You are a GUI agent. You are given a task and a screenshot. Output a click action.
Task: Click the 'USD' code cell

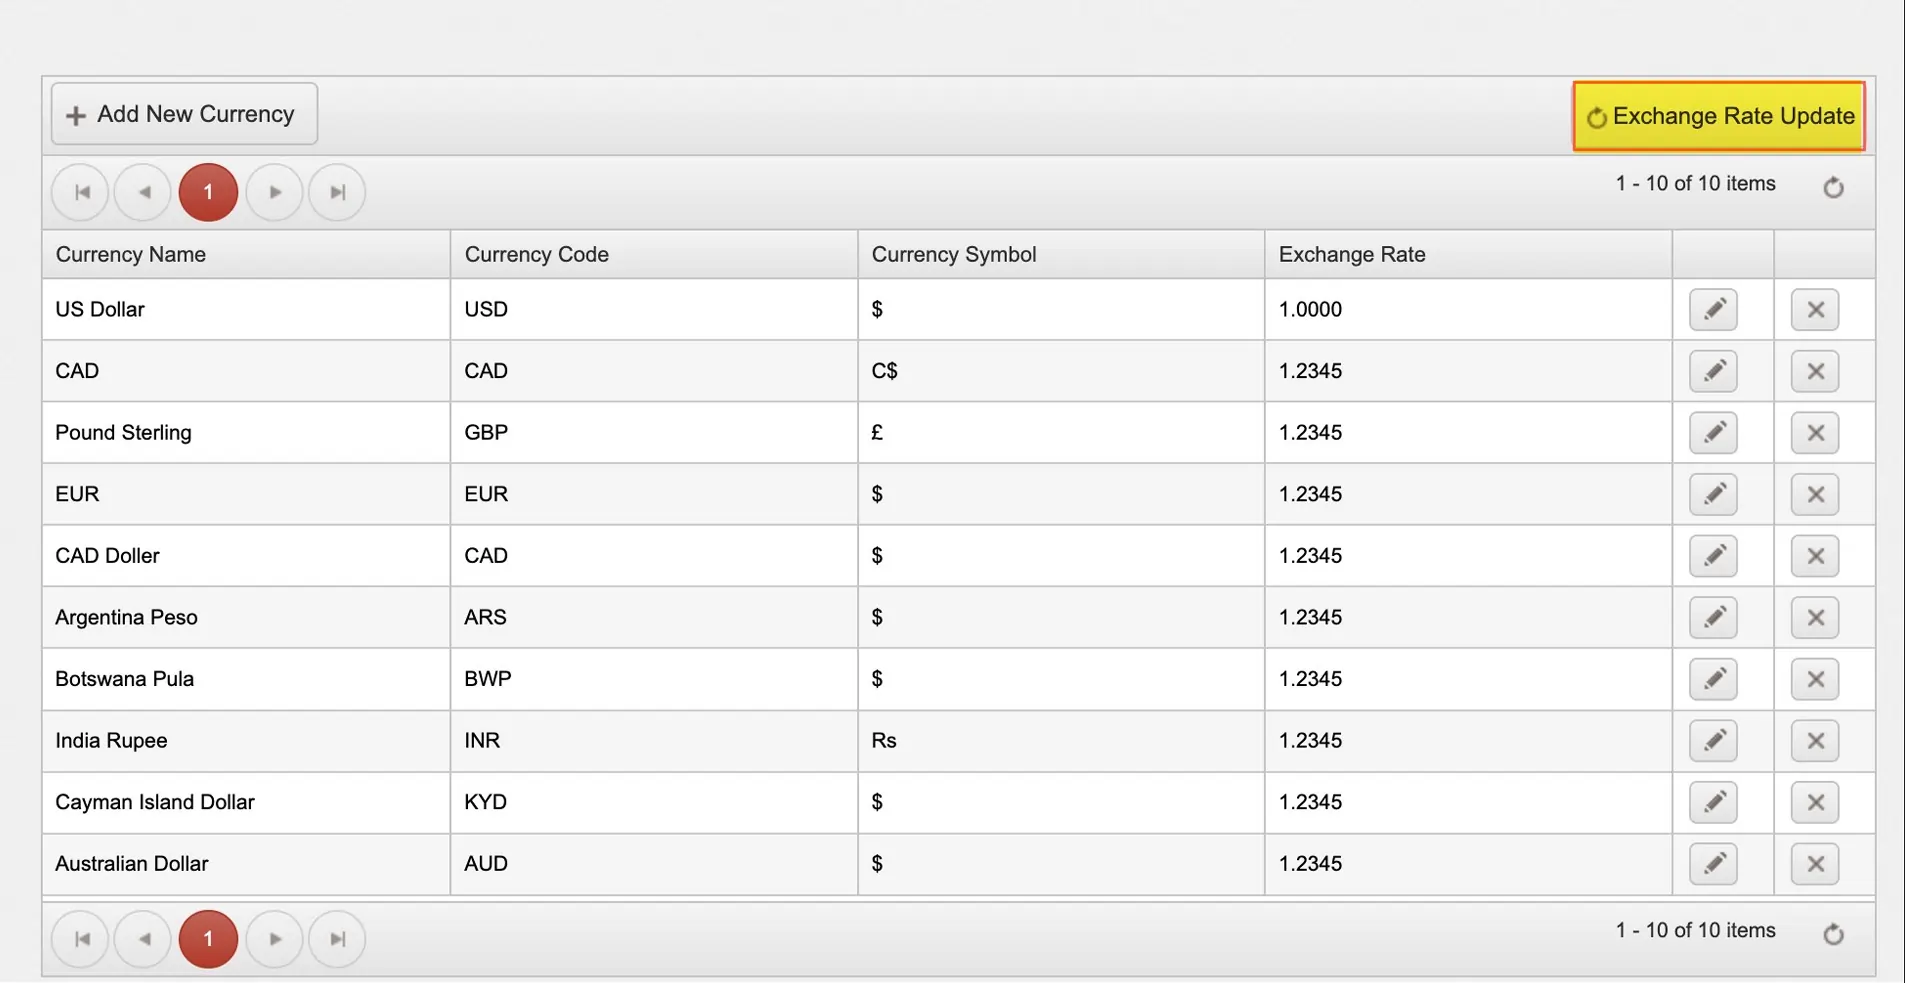(654, 309)
